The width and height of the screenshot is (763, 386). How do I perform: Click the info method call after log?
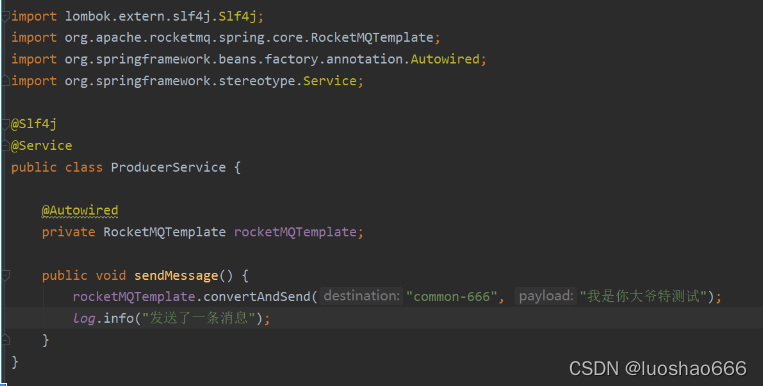(118, 318)
